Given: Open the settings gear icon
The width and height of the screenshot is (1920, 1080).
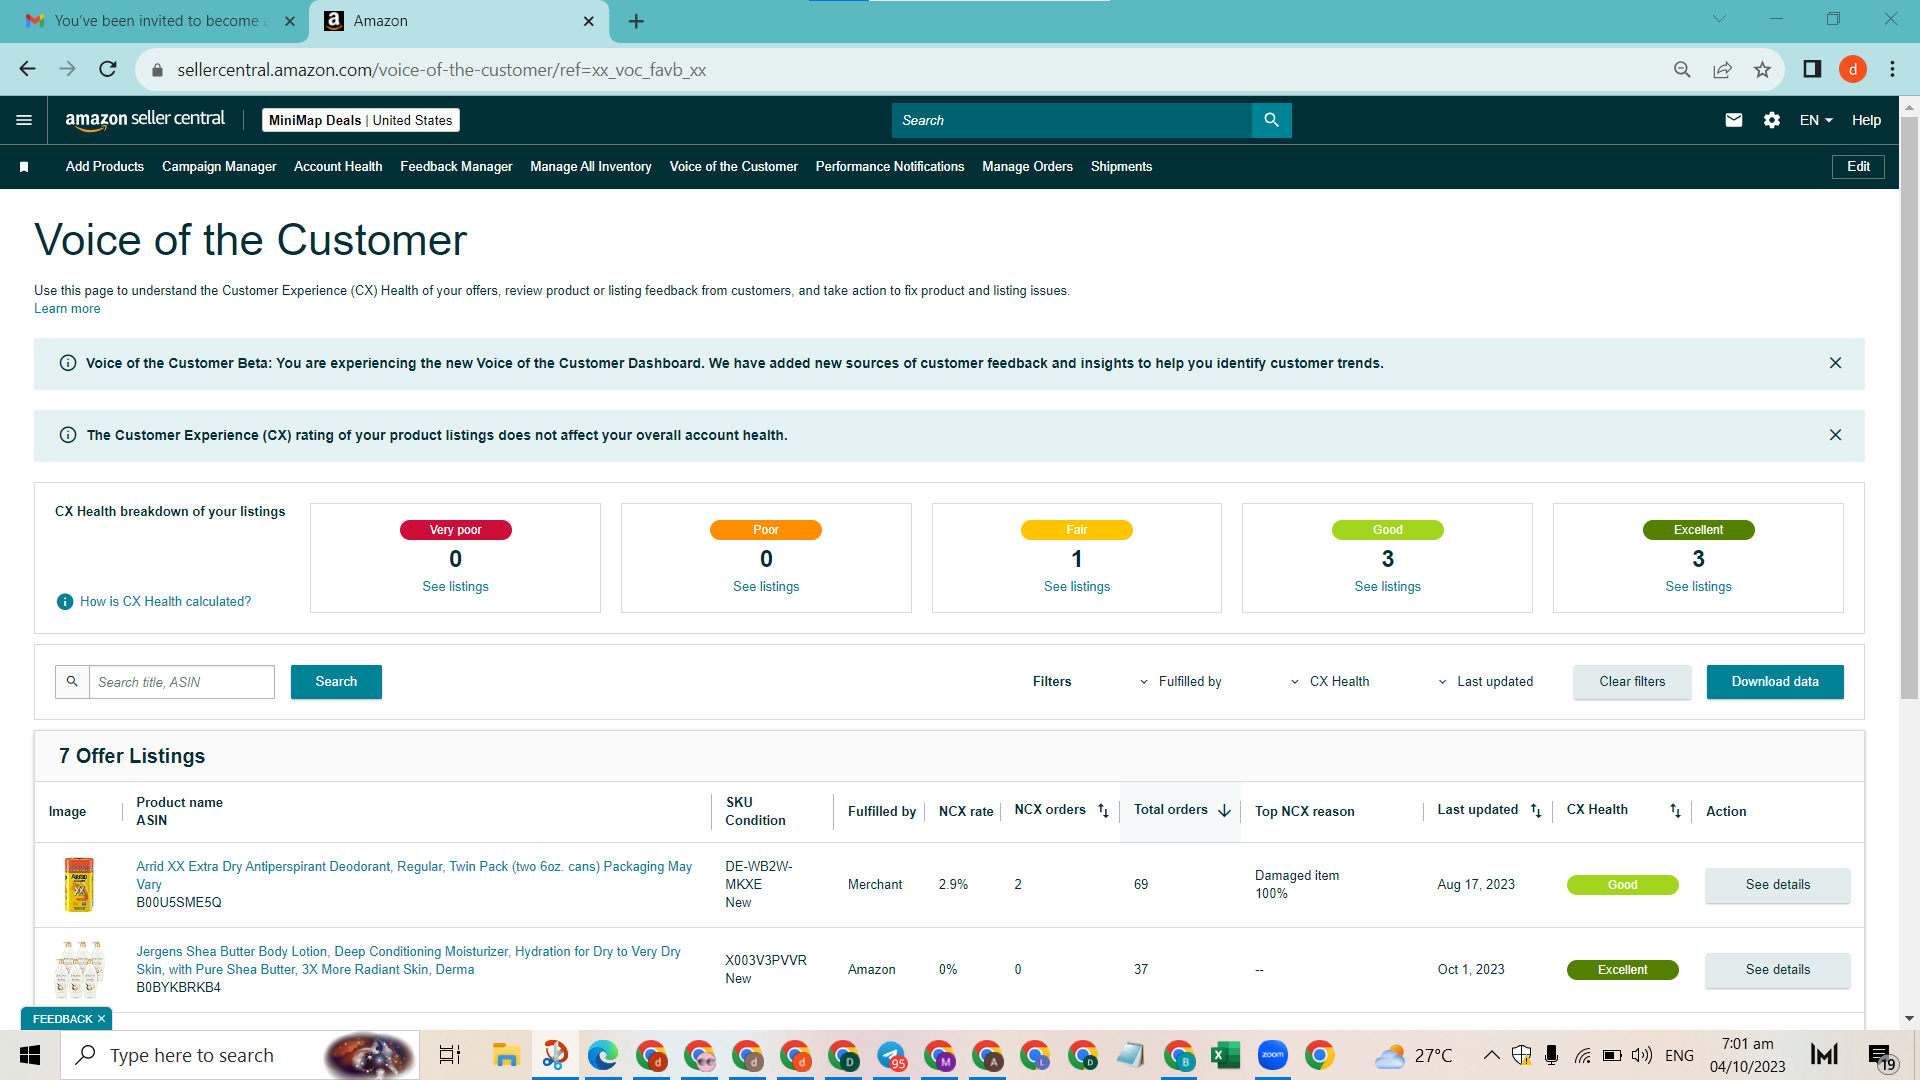Looking at the screenshot, I should 1772,120.
